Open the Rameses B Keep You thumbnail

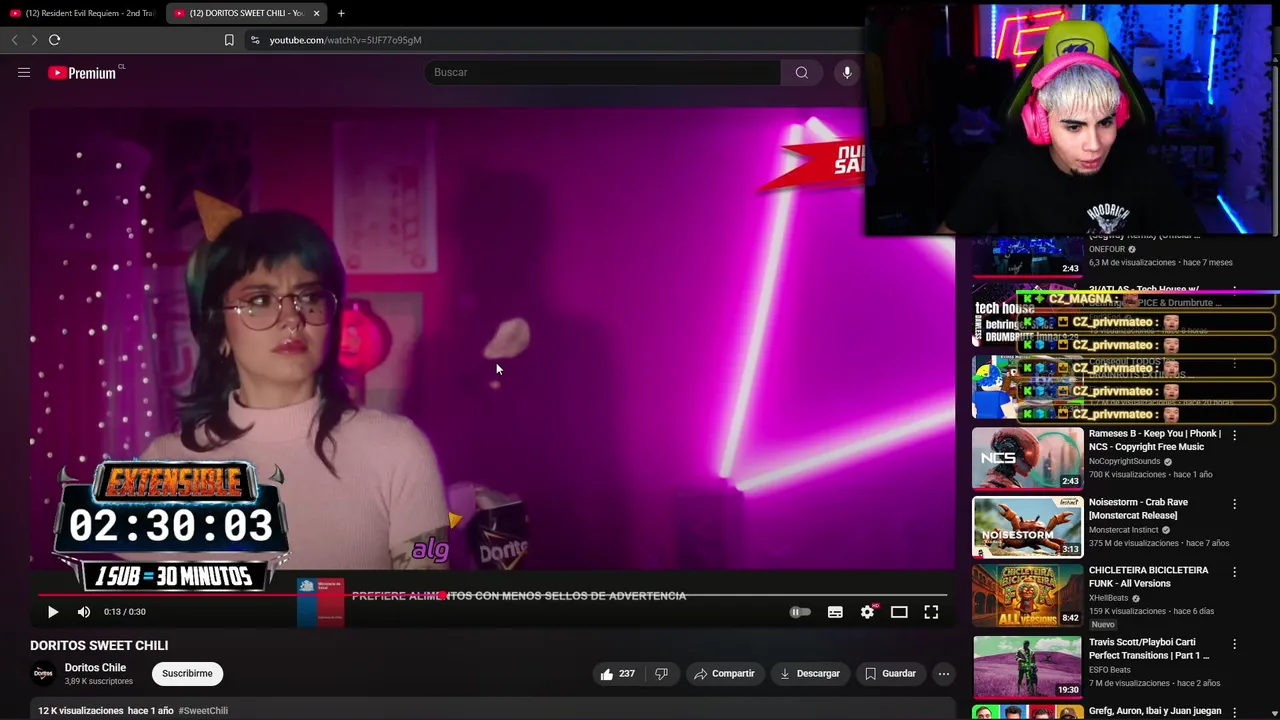coord(1027,458)
